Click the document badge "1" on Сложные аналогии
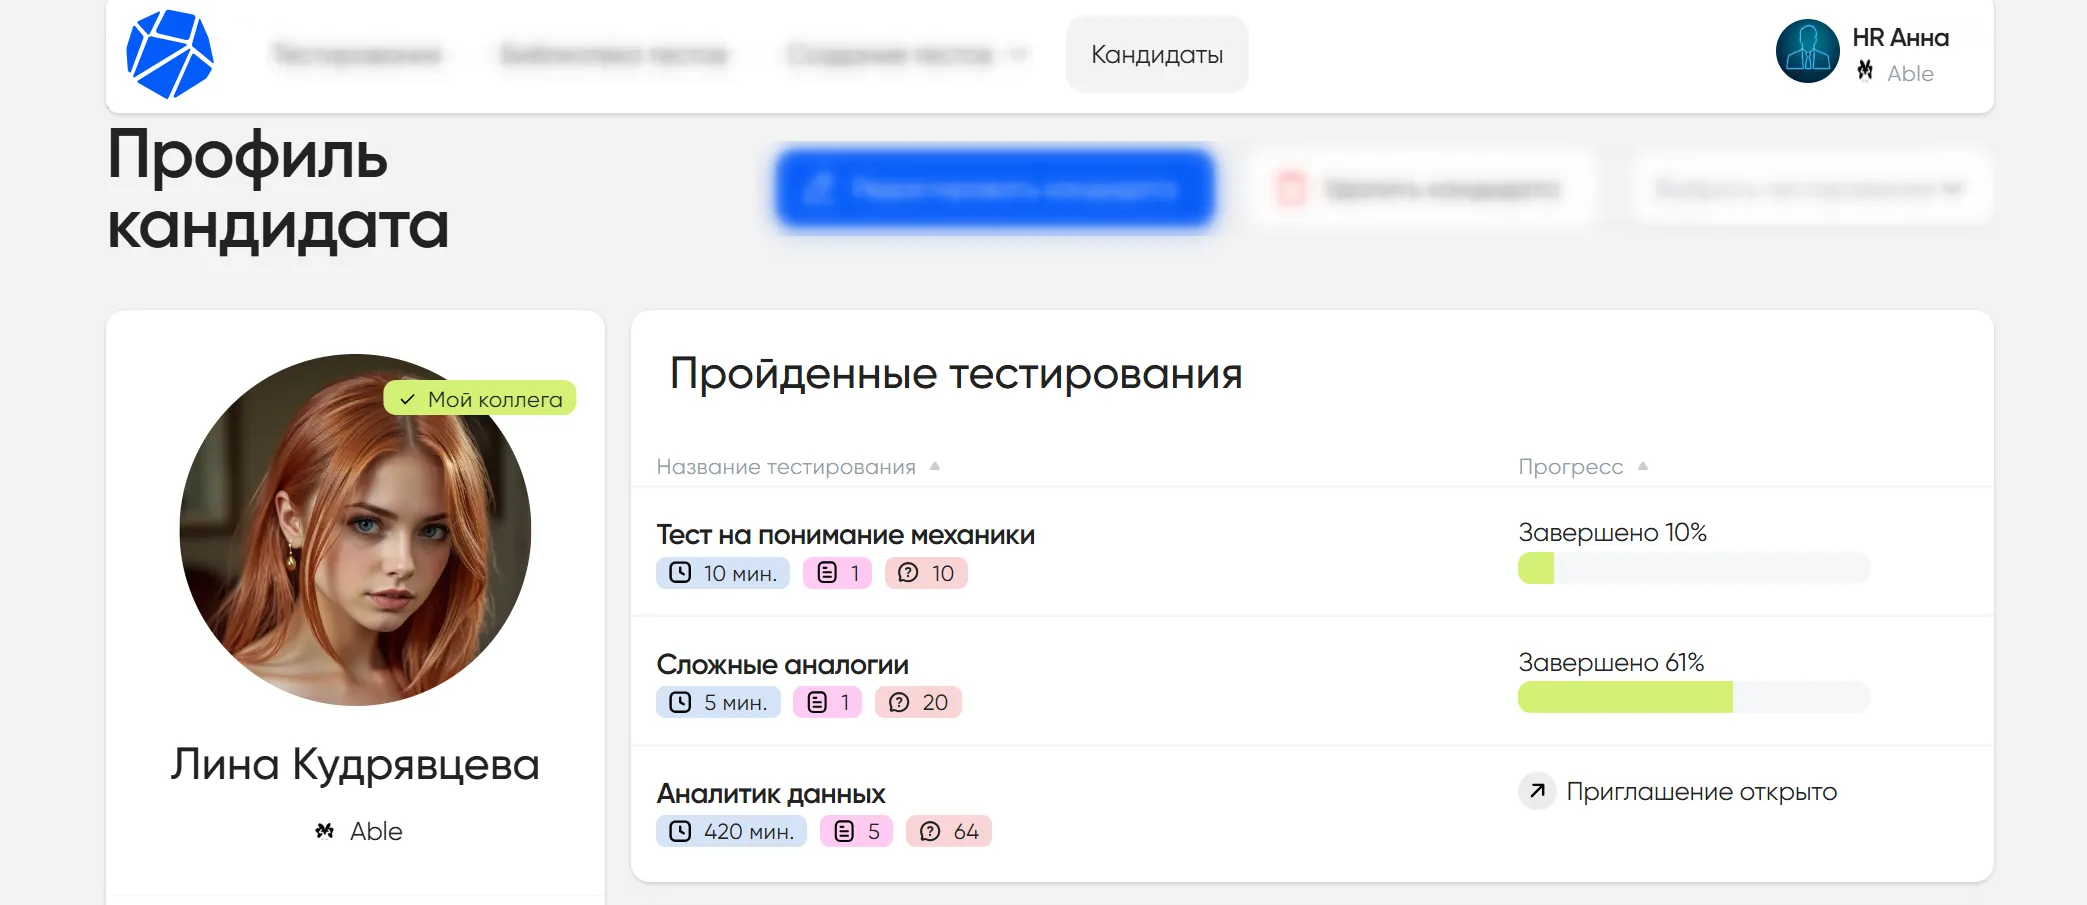The width and height of the screenshot is (2087, 905). coord(826,702)
